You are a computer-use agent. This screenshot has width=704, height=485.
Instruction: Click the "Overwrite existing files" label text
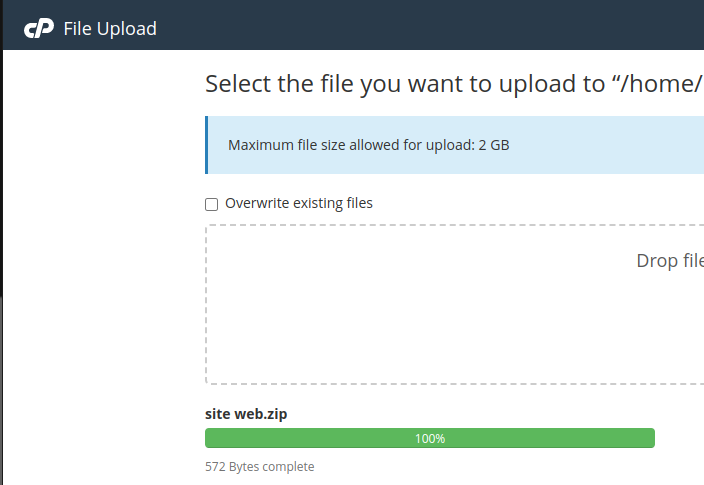pos(299,203)
